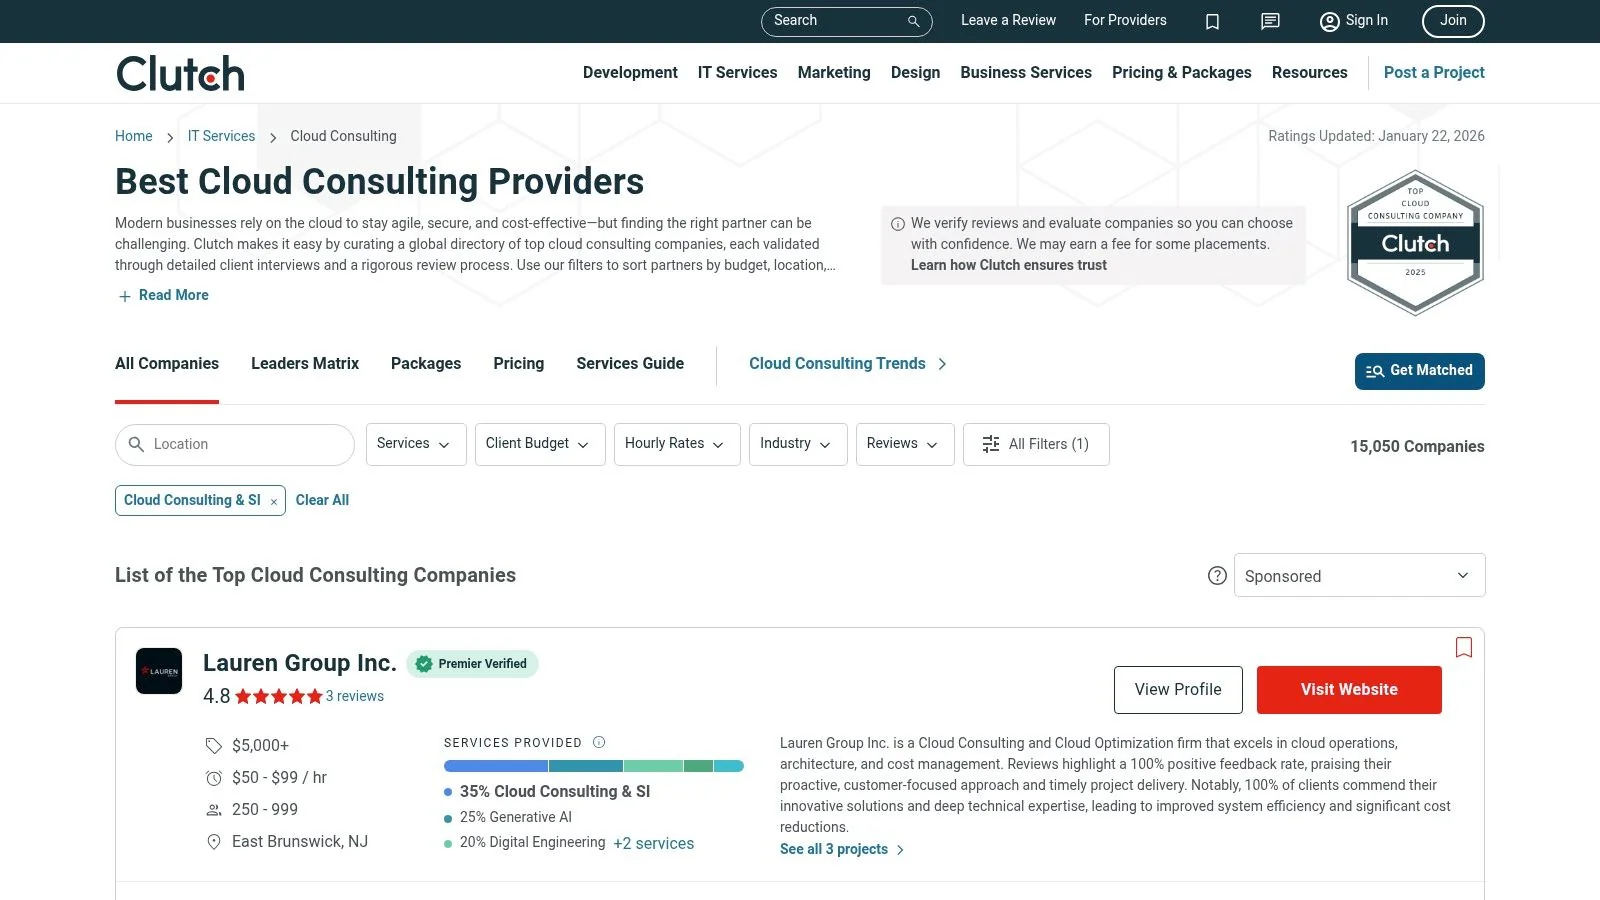Expand the Read More description
The image size is (1600, 900).
click(163, 295)
